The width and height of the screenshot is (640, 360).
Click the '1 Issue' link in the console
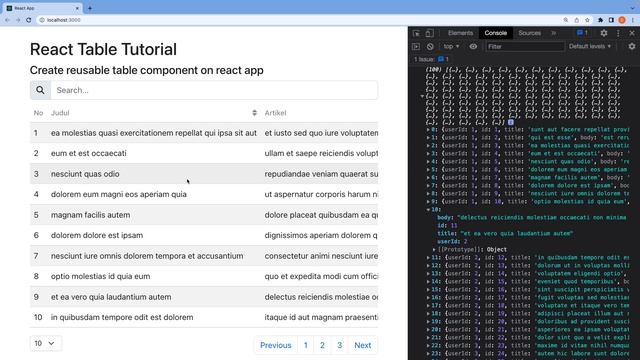pos(431,59)
